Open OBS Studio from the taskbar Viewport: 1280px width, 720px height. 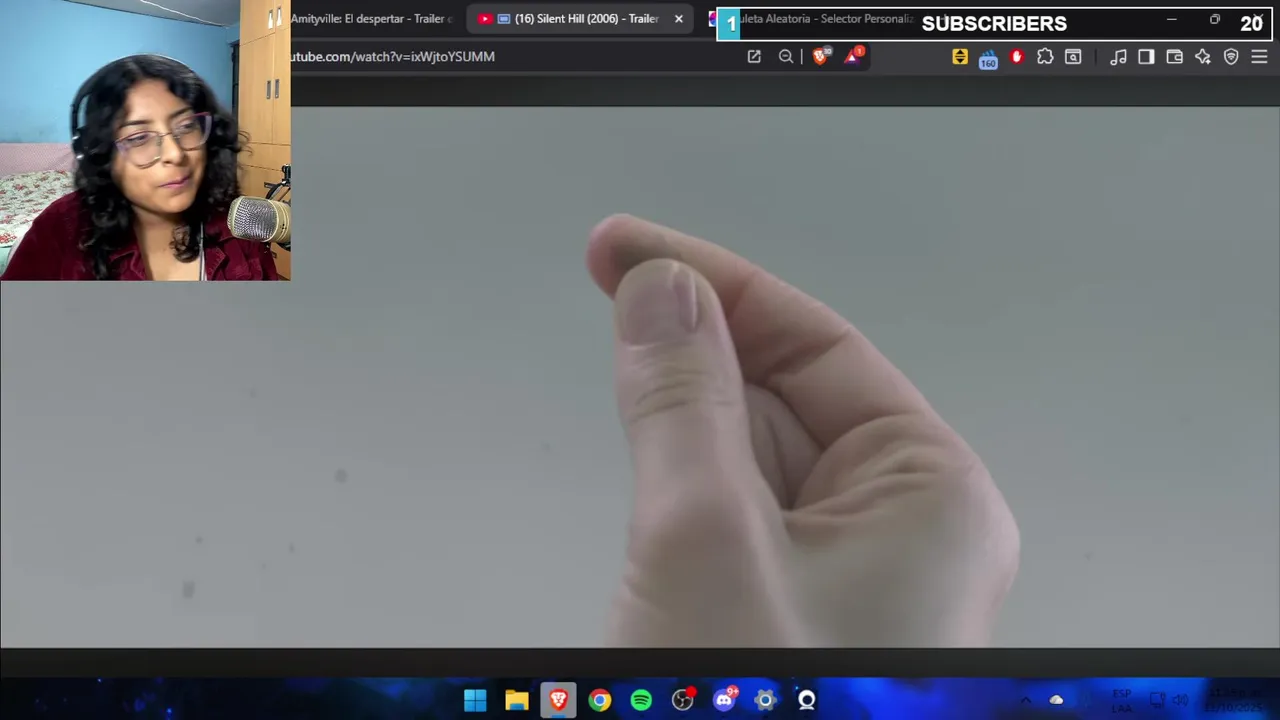(683, 700)
